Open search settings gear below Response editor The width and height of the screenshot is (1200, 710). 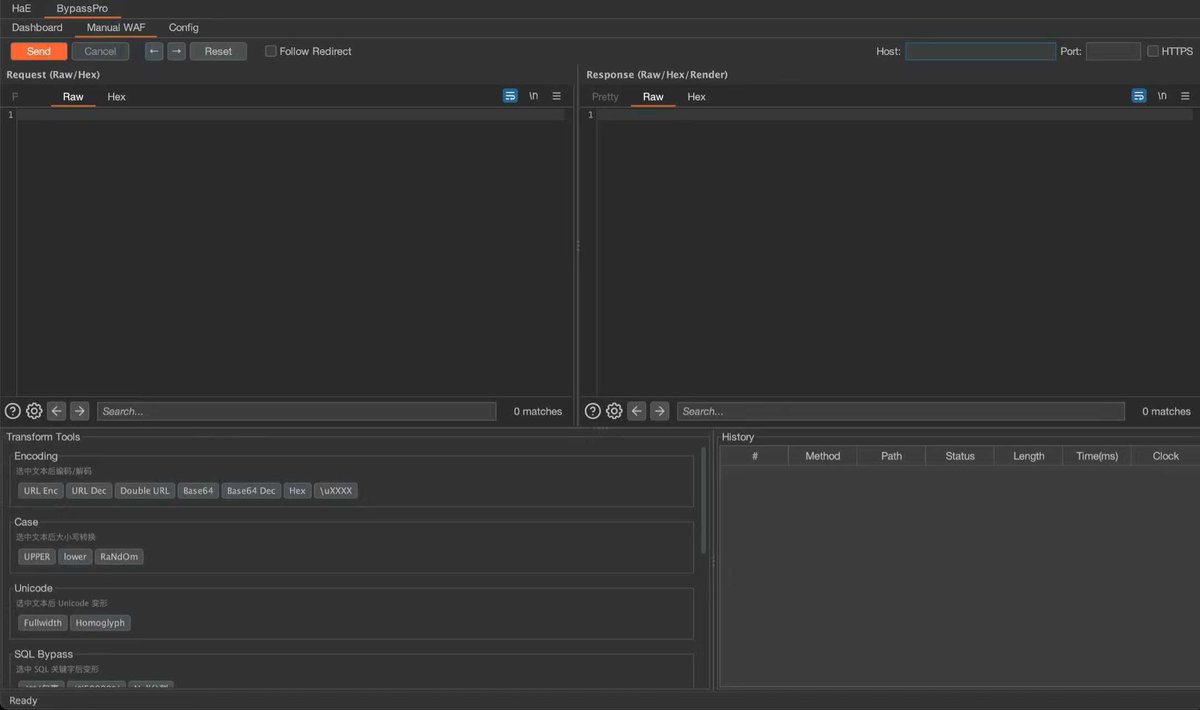614,411
